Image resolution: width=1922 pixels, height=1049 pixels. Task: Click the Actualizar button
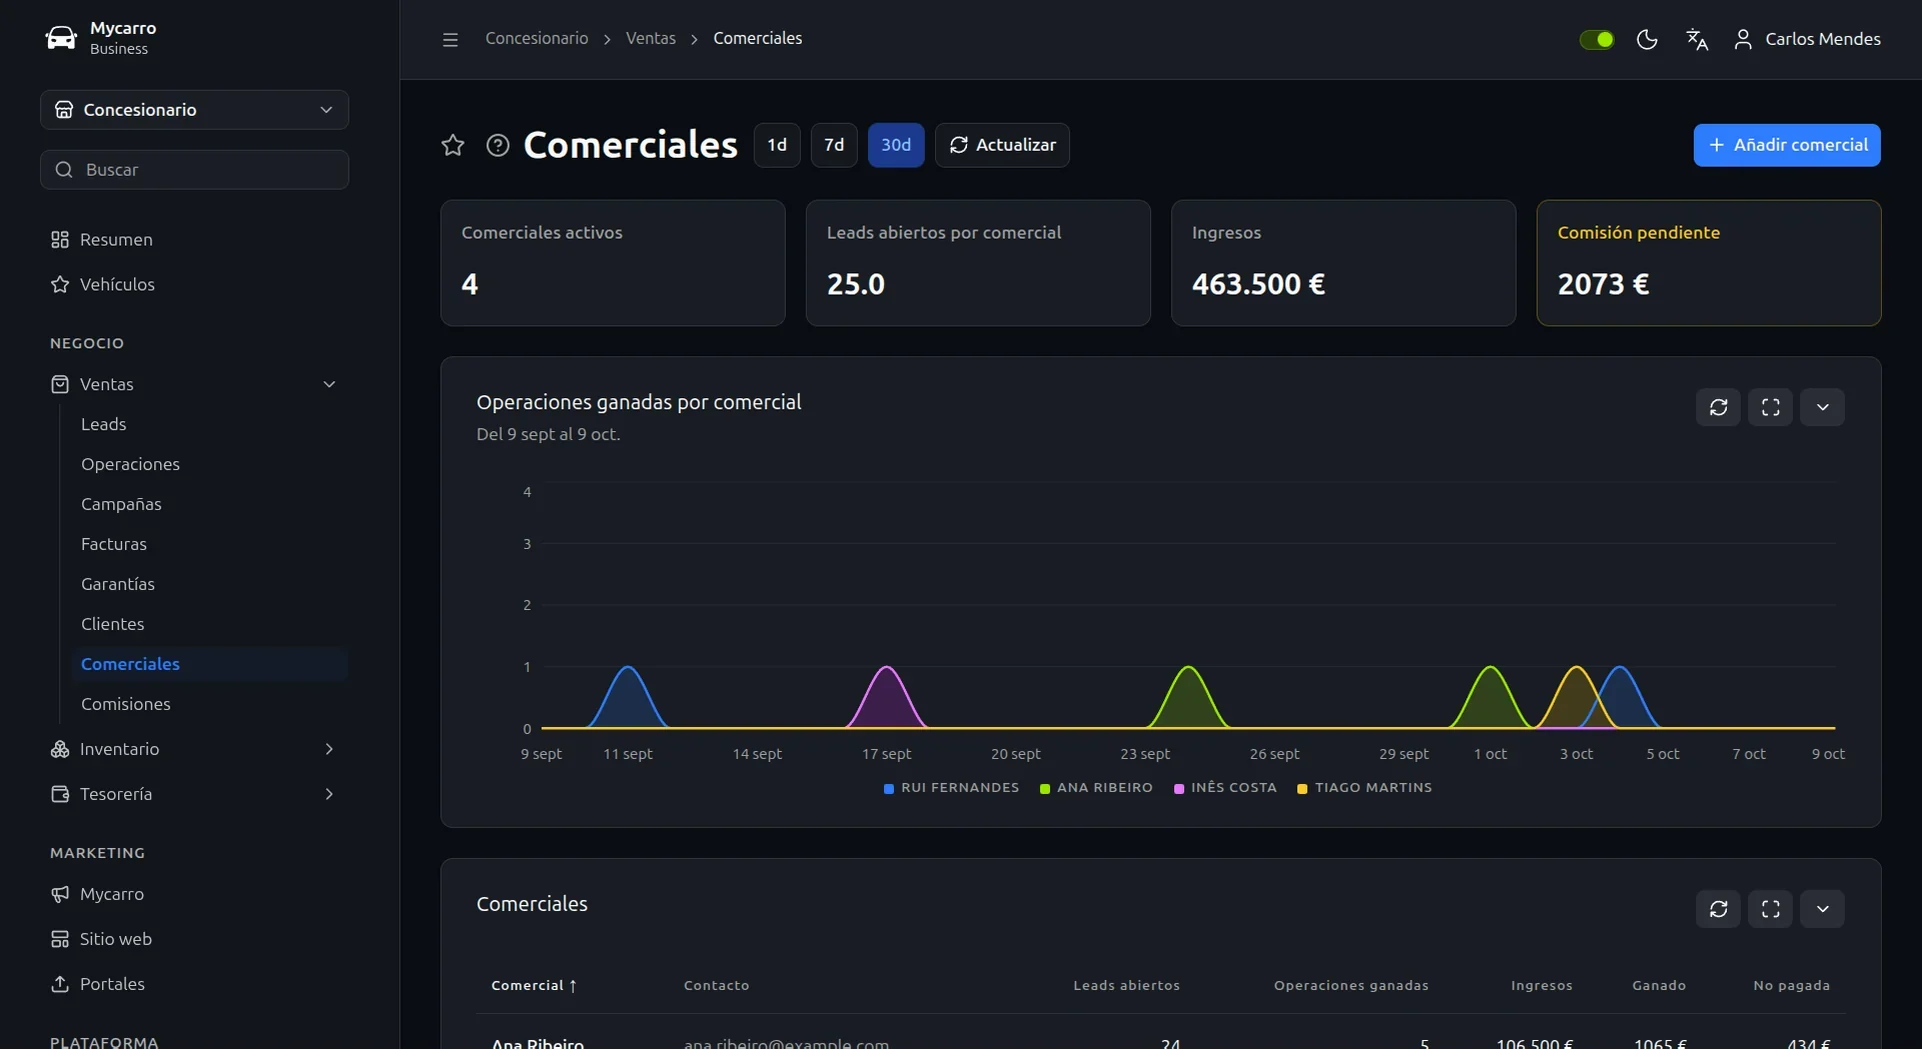1002,145
